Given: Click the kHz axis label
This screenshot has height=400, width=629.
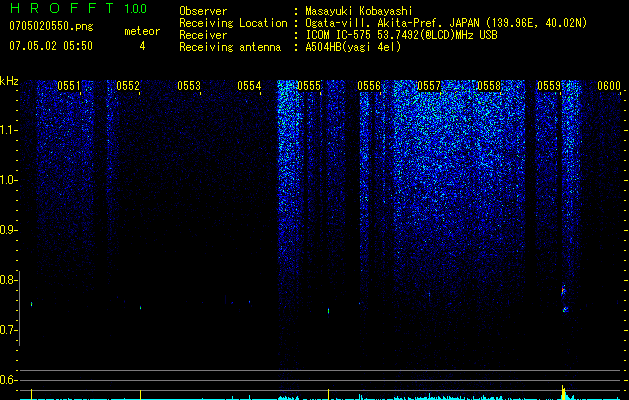Looking at the screenshot, I should pos(9,81).
